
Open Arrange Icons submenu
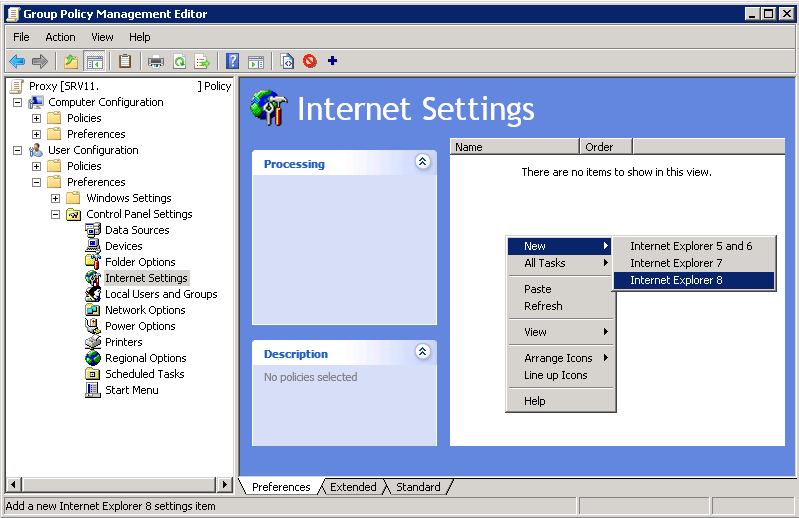pyautogui.click(x=560, y=358)
